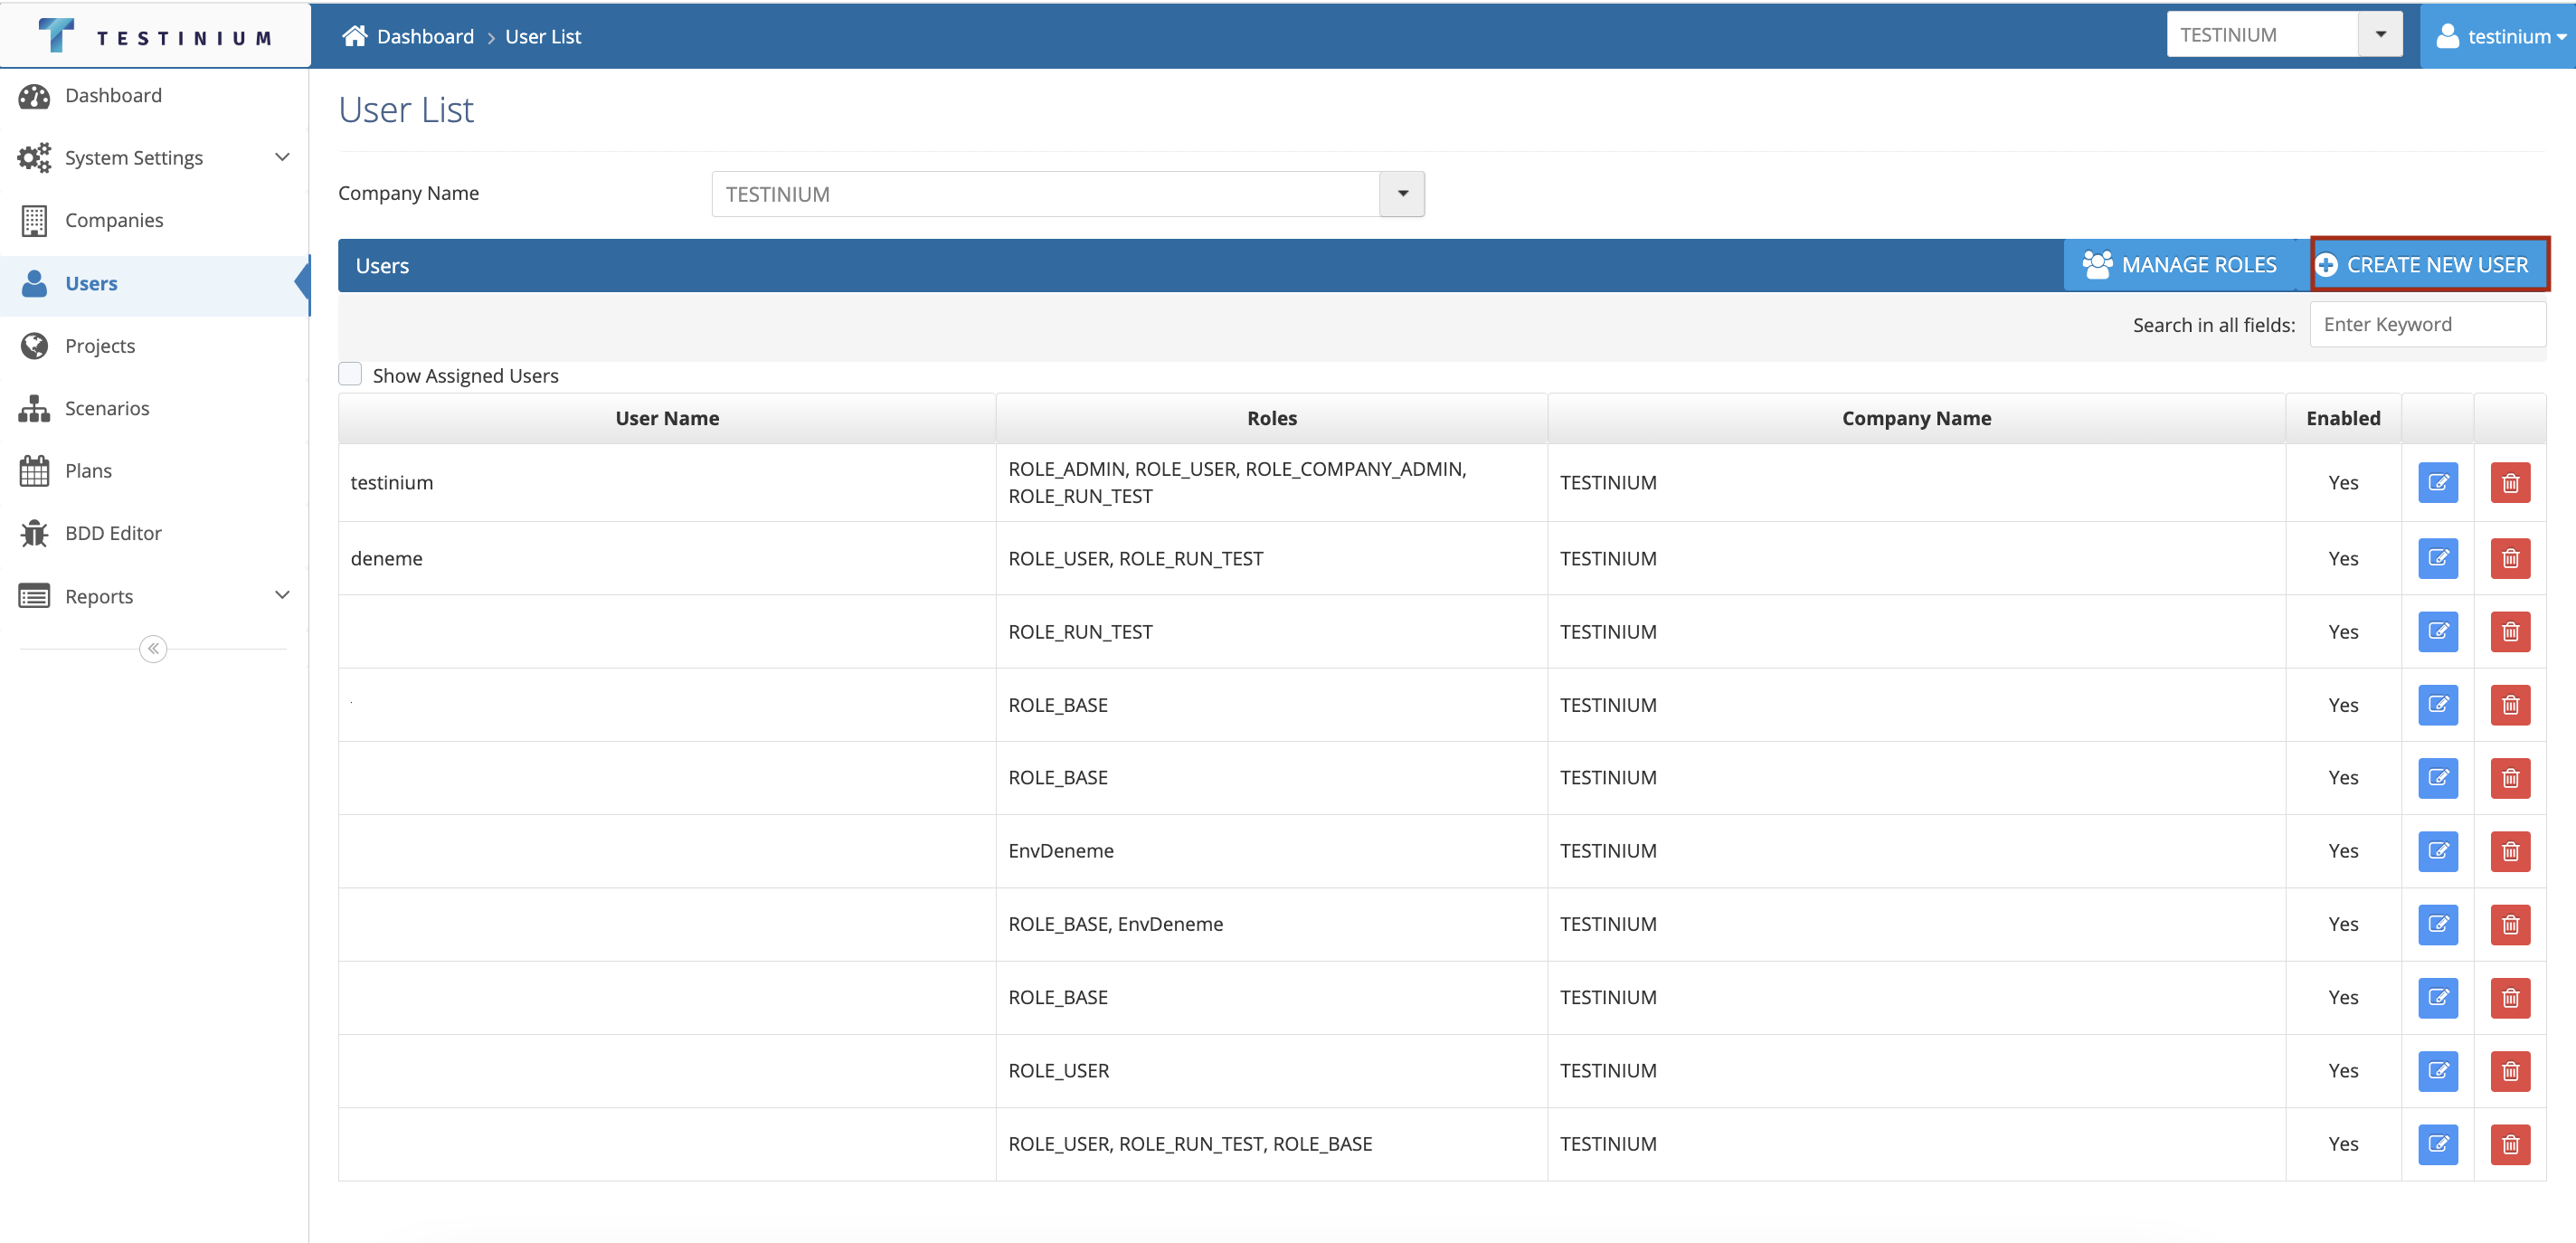The height and width of the screenshot is (1243, 2576).
Task: Open the Company Name dropdown
Action: click(x=1402, y=194)
